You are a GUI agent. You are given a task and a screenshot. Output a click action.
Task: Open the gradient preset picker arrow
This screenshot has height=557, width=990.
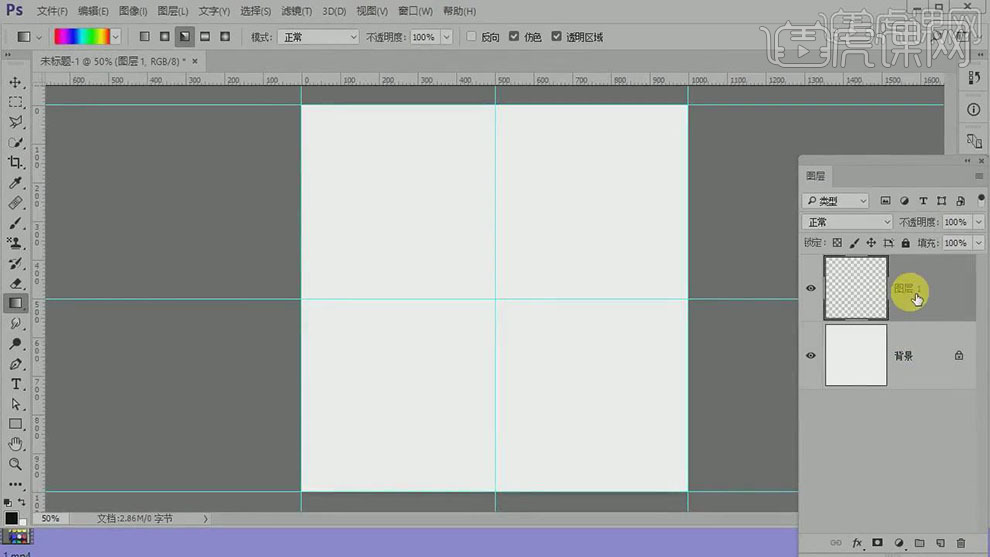coord(116,37)
